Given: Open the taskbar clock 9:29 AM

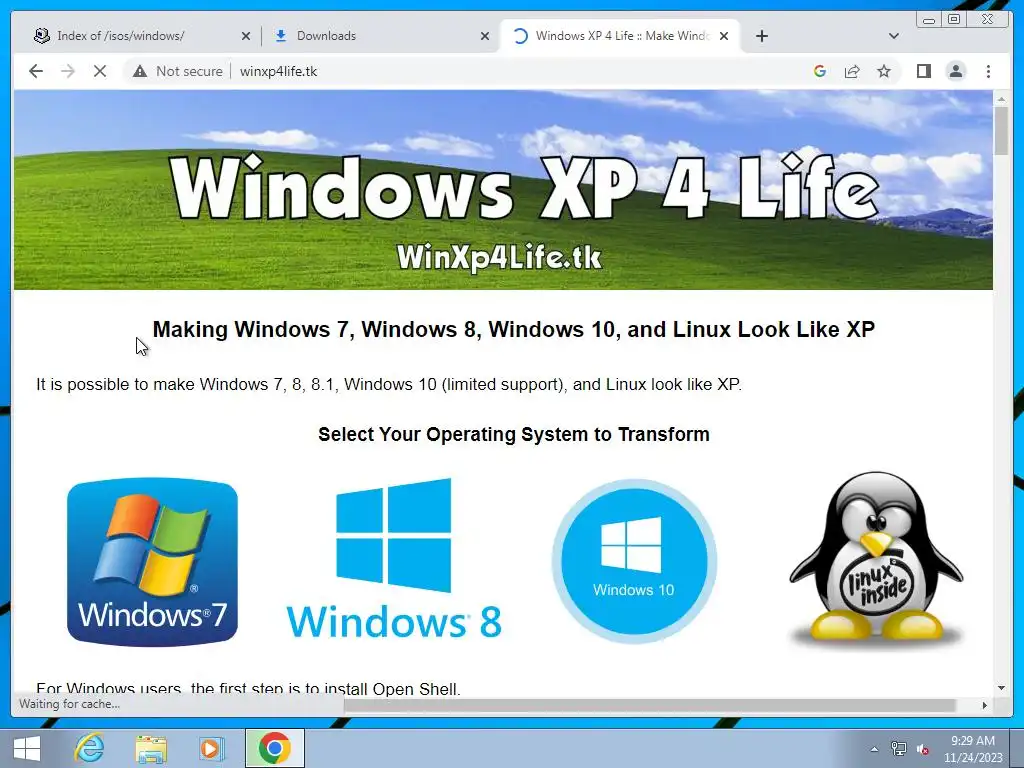Looking at the screenshot, I should pyautogui.click(x=972, y=748).
